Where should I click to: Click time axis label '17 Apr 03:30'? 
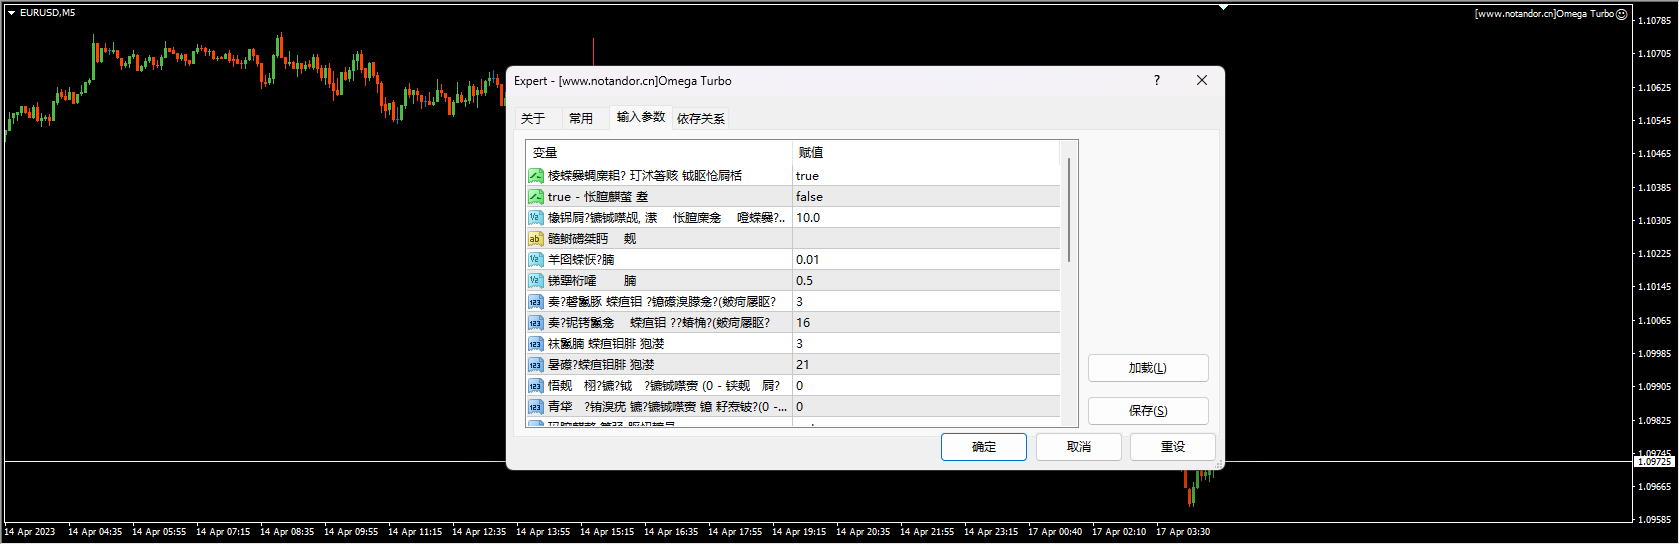1183,532
